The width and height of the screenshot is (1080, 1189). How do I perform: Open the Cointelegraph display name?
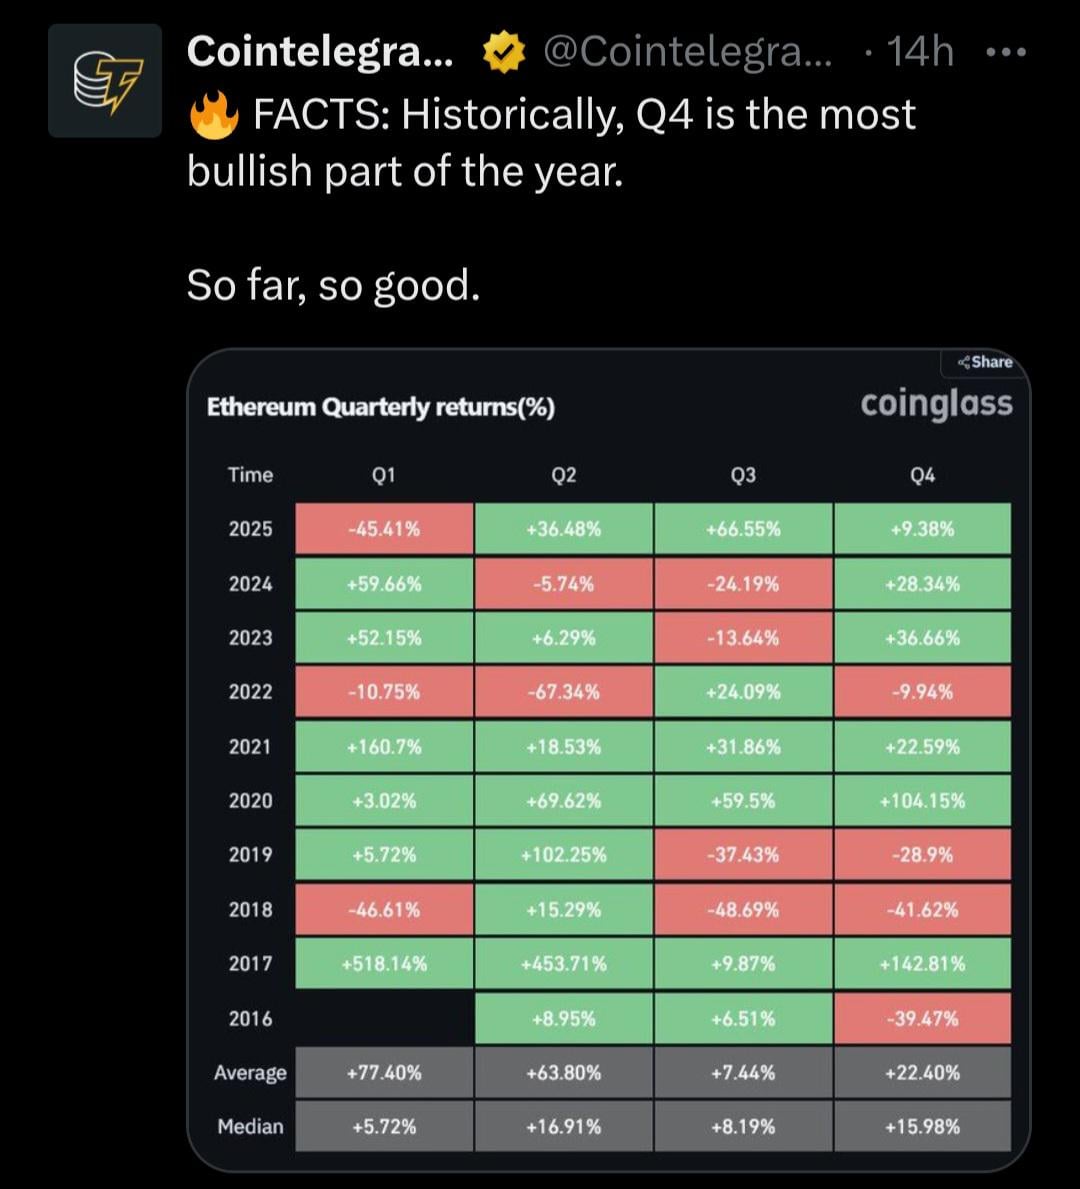tap(320, 52)
